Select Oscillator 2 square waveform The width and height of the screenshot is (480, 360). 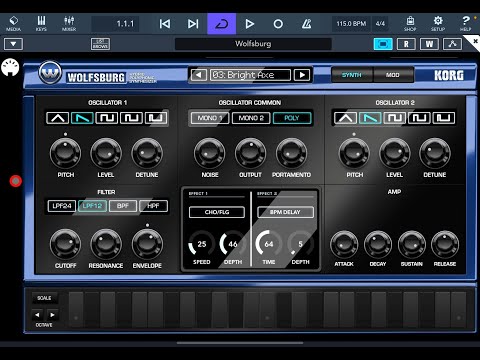395,118
